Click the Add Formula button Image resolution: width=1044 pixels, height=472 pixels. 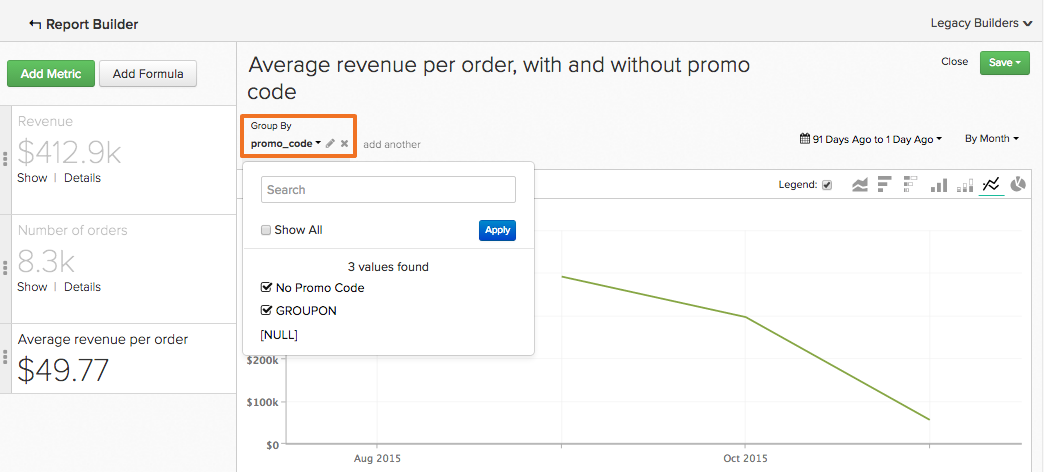click(148, 73)
